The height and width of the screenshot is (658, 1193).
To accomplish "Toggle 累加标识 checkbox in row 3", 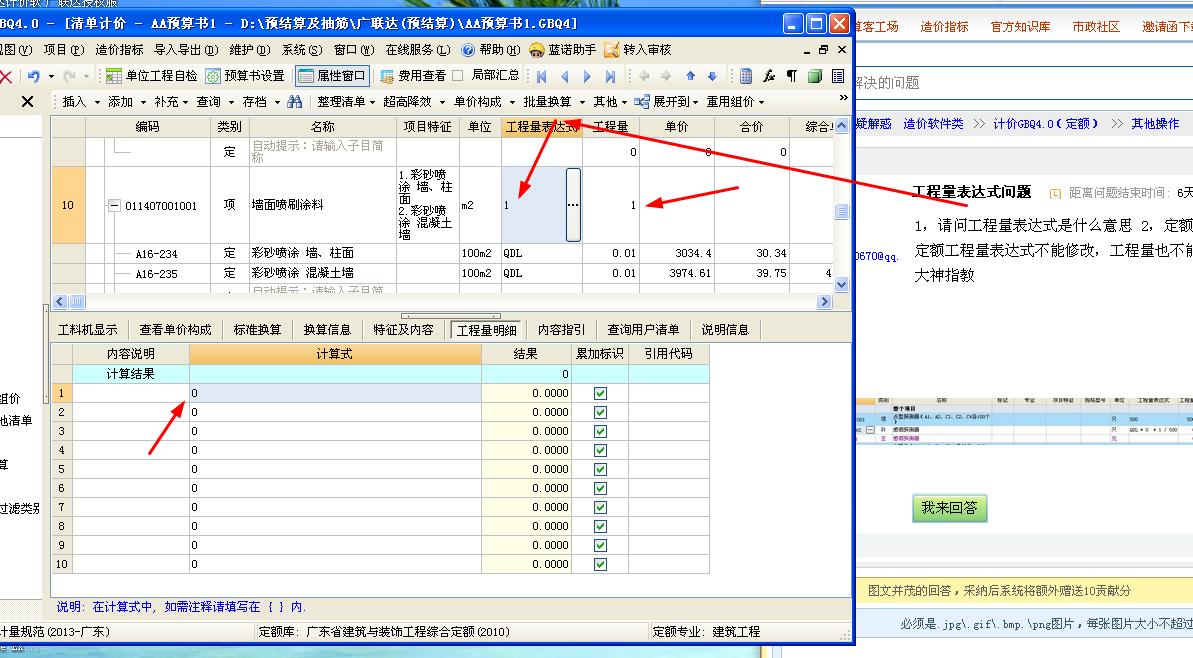I will [x=600, y=431].
